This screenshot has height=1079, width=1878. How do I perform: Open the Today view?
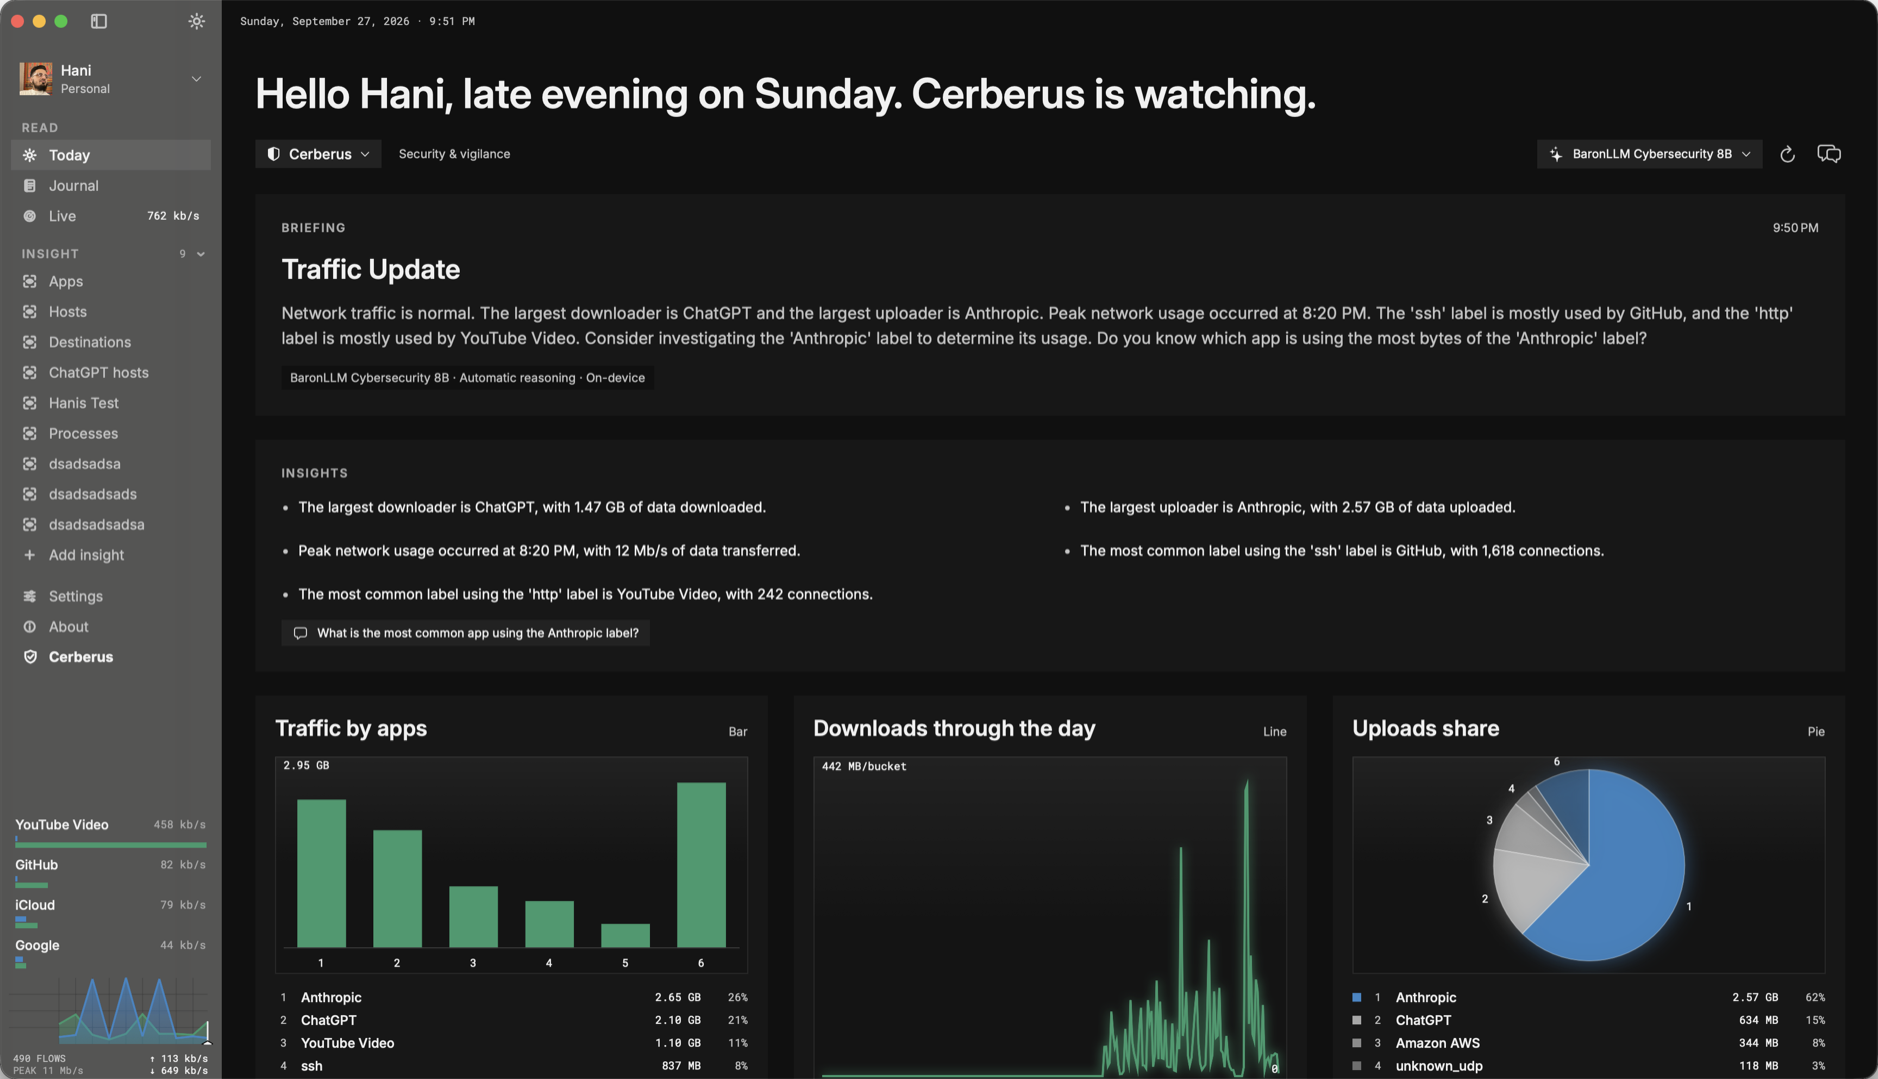point(111,155)
